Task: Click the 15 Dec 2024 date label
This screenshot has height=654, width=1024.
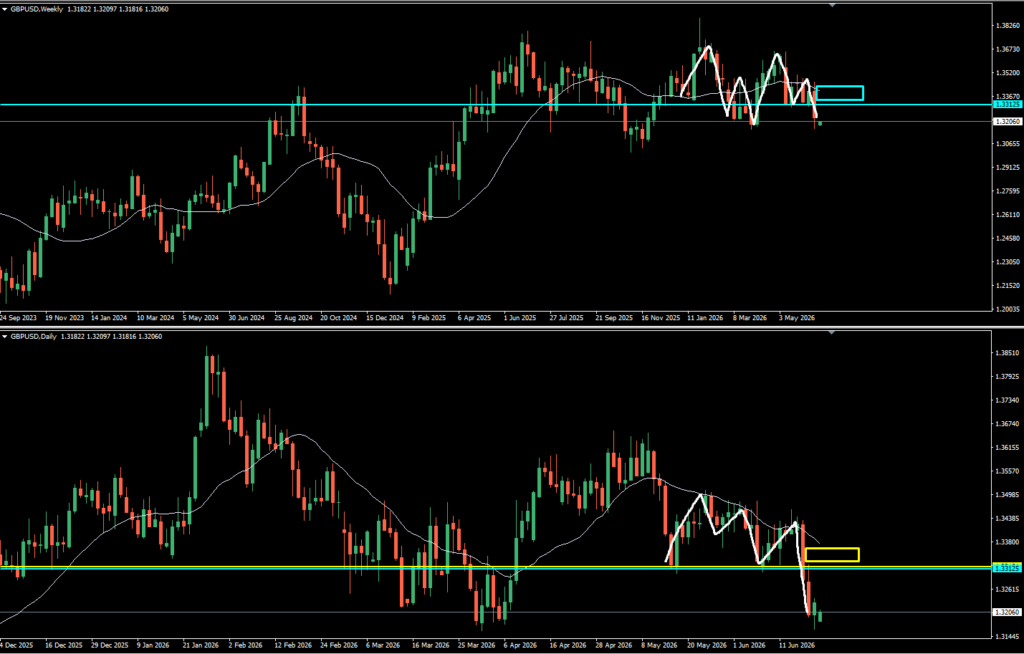Action: [385, 318]
